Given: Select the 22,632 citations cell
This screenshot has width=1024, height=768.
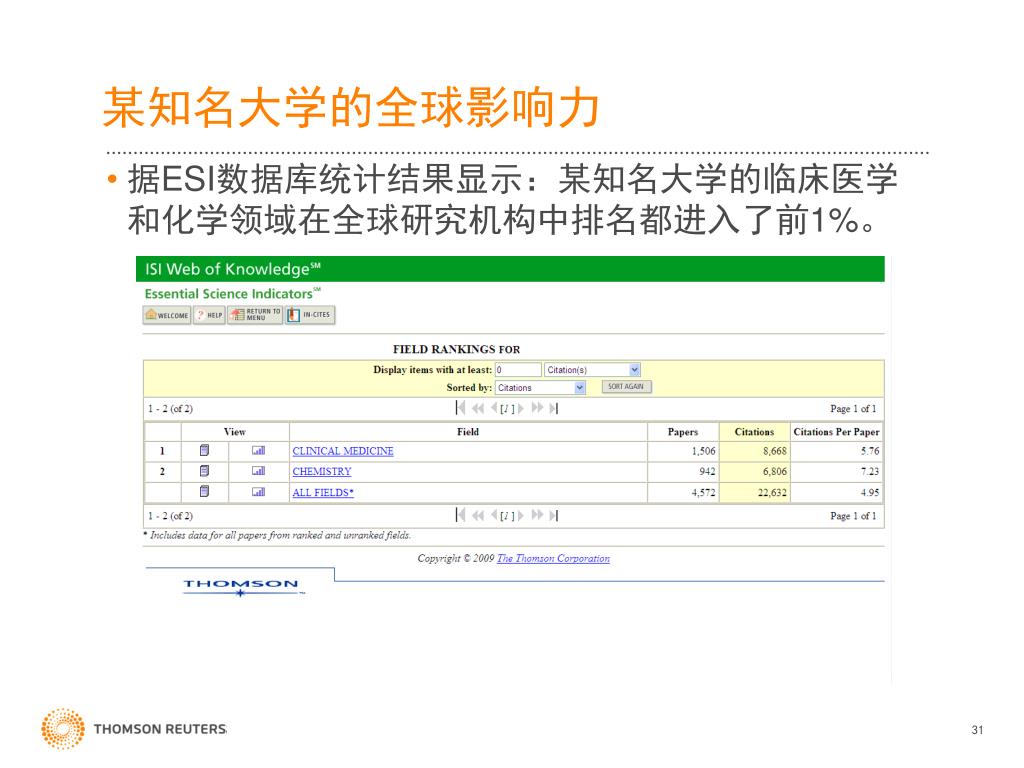Looking at the screenshot, I should [754, 492].
